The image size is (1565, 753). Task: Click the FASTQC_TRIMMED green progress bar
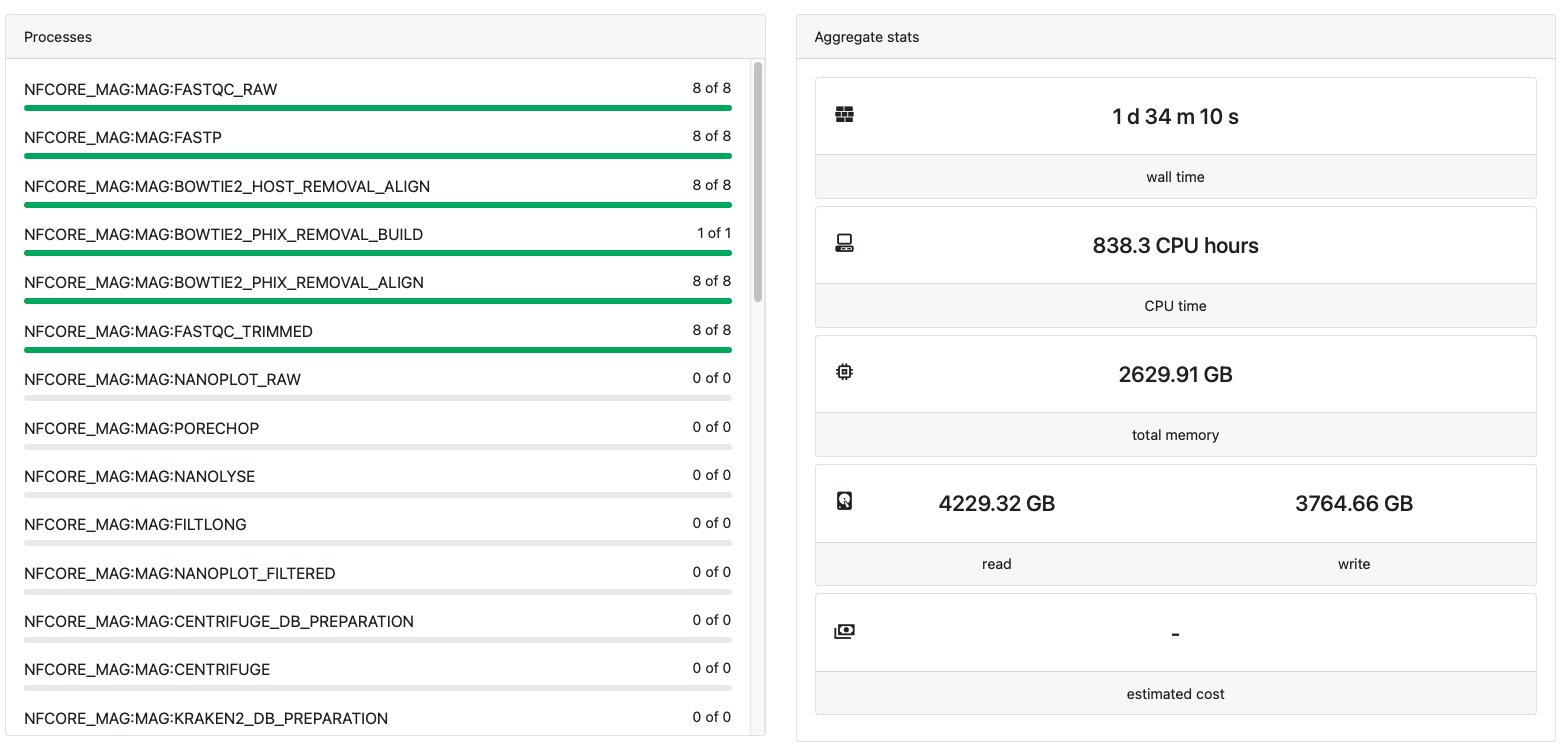point(378,350)
